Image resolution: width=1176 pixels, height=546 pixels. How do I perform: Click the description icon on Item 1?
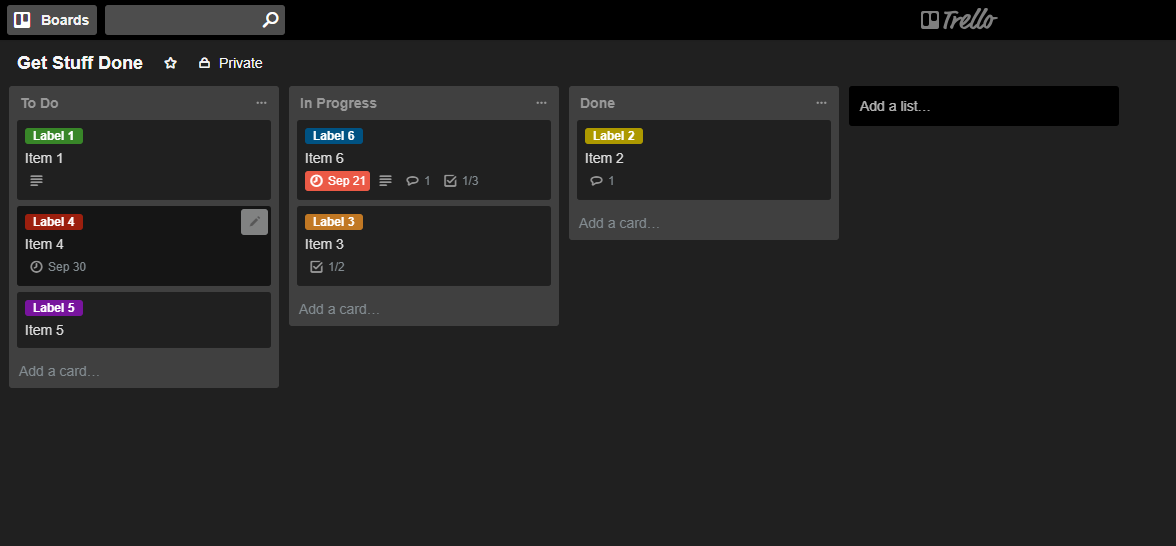tap(36, 181)
